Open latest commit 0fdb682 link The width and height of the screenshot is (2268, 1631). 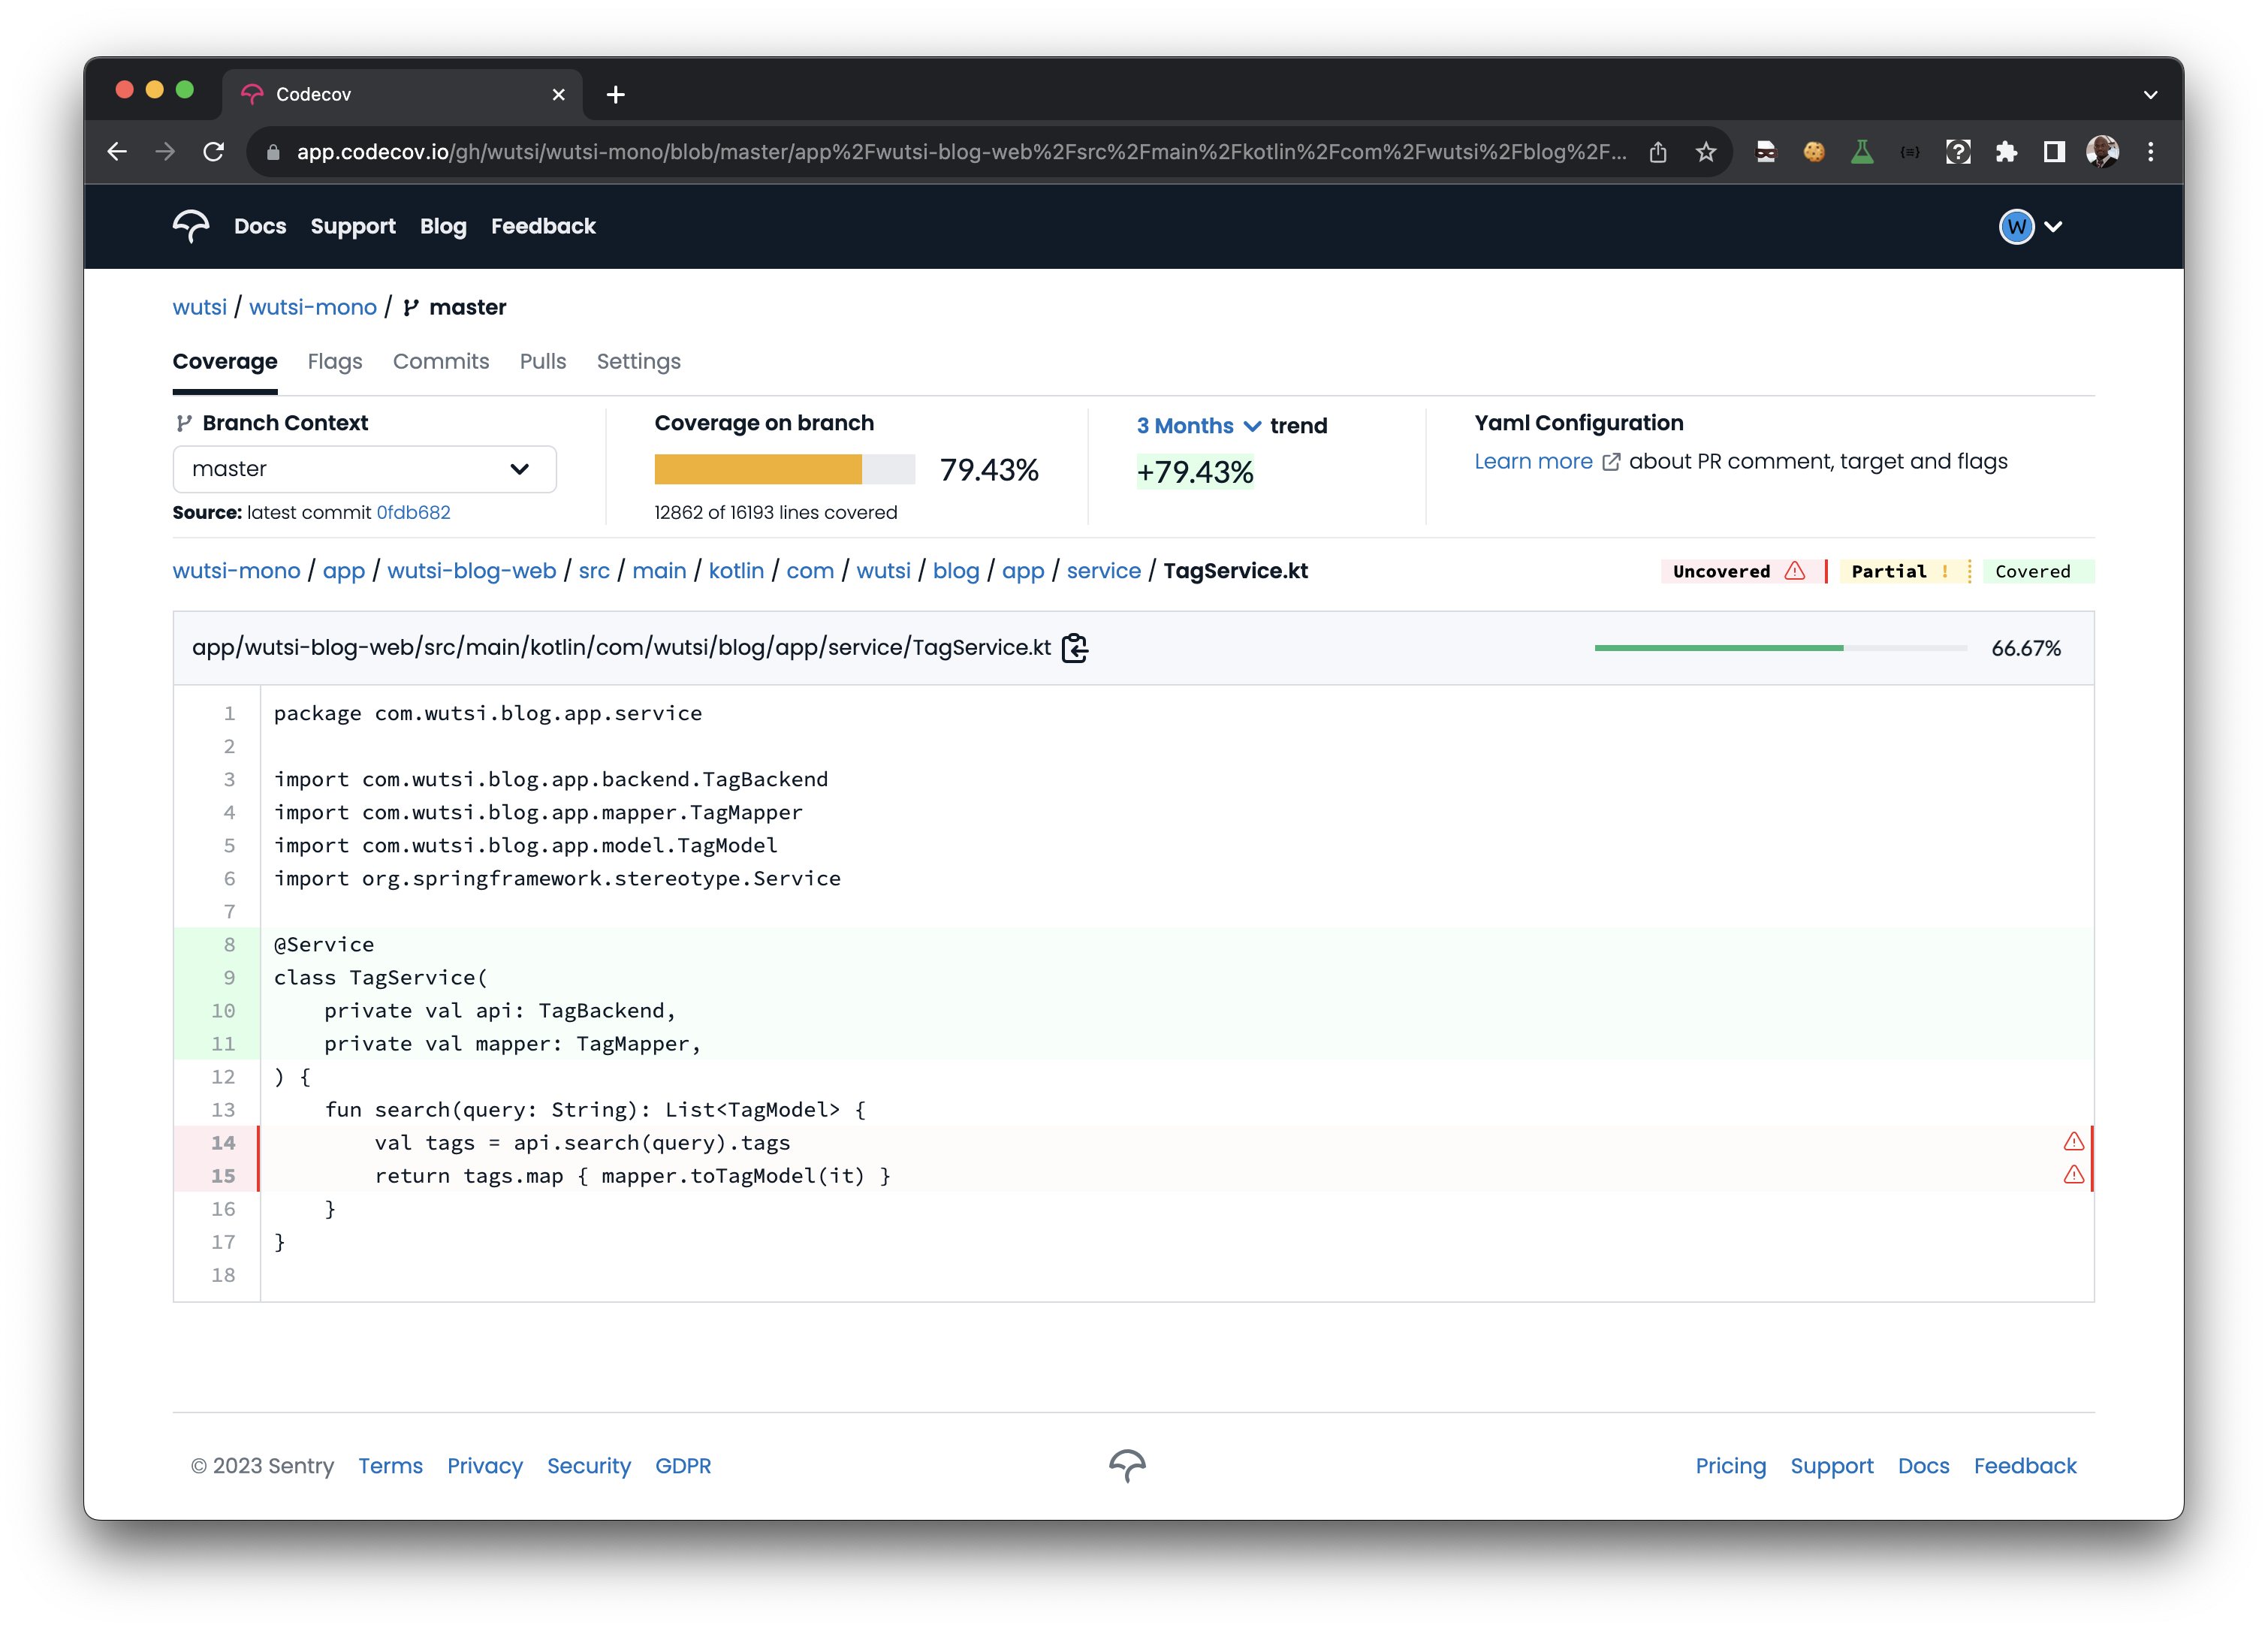point(413,513)
